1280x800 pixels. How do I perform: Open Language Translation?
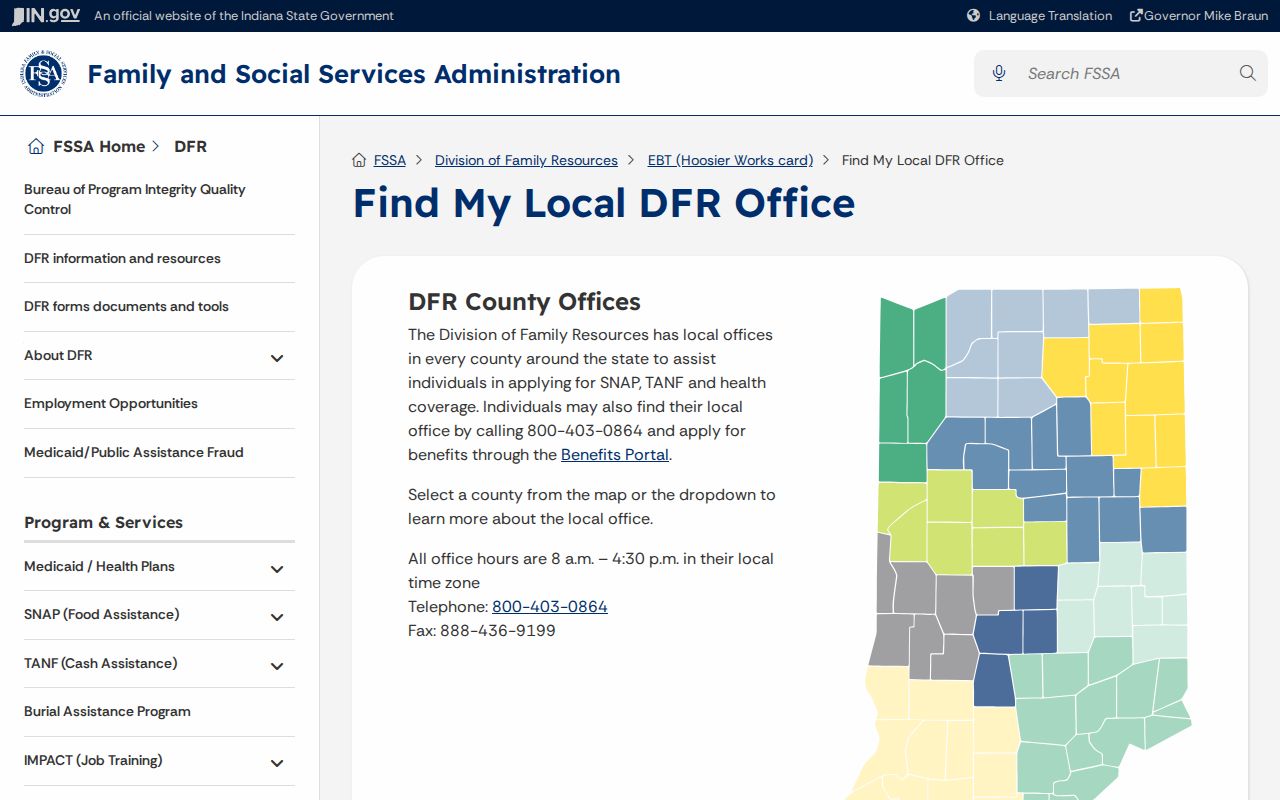tap(1050, 16)
